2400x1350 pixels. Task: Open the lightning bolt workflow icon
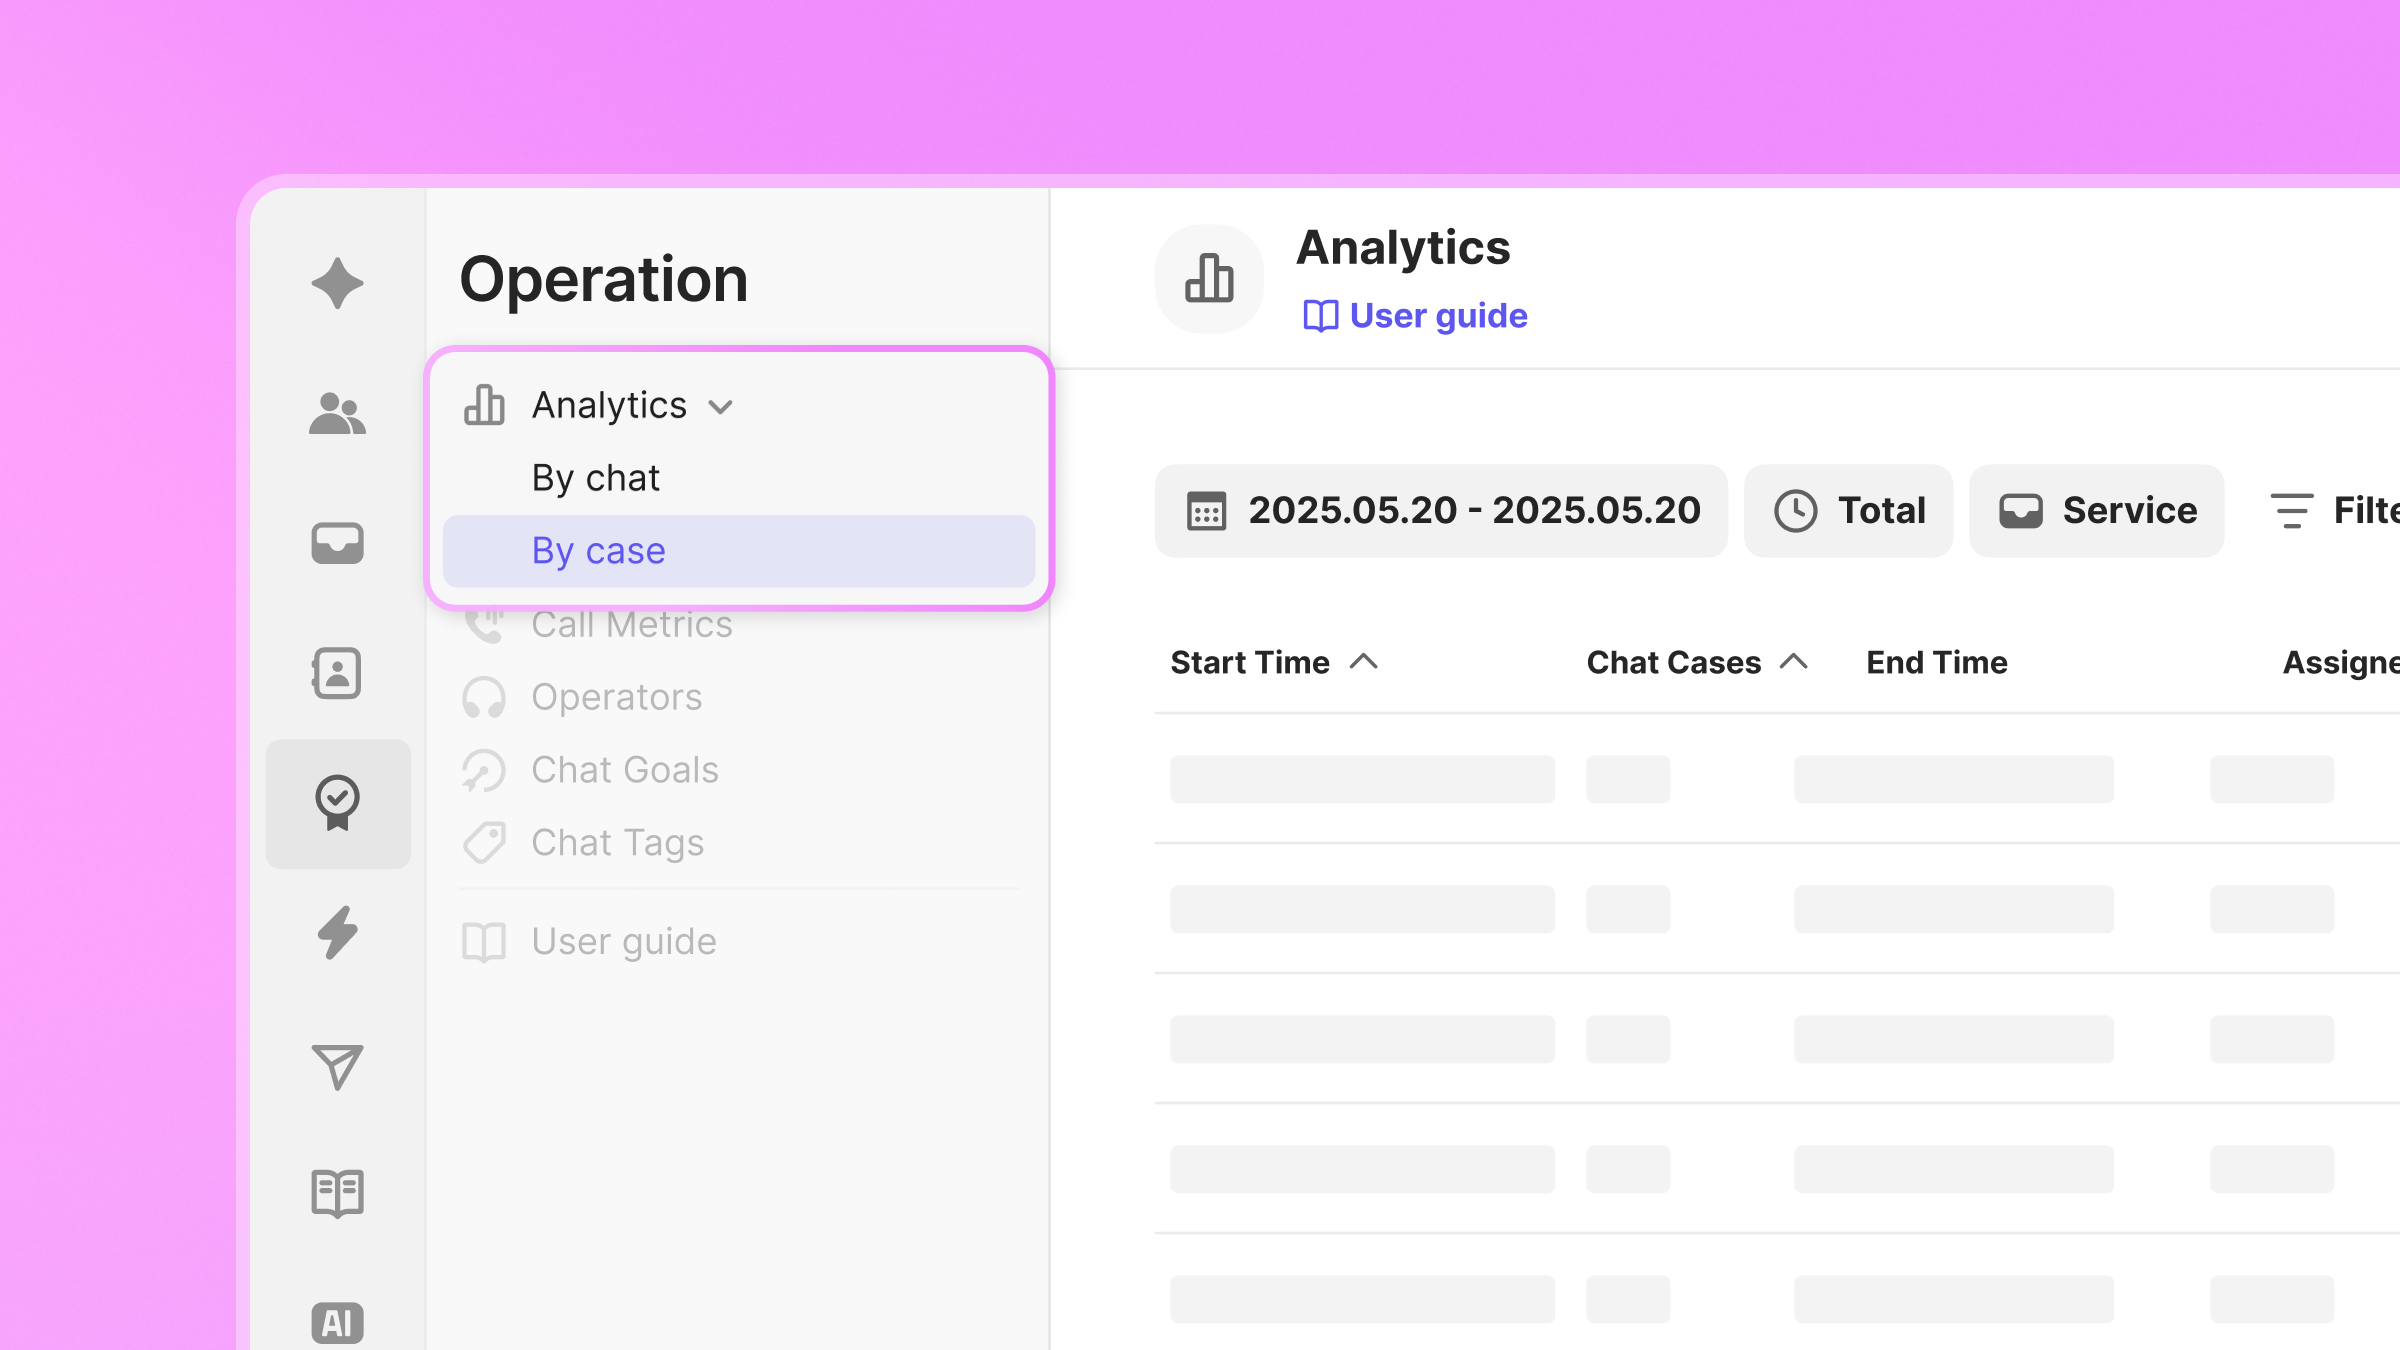coord(337,933)
